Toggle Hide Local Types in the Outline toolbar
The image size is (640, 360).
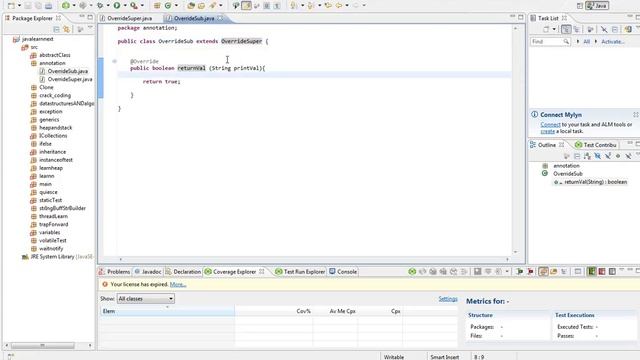coord(628,156)
